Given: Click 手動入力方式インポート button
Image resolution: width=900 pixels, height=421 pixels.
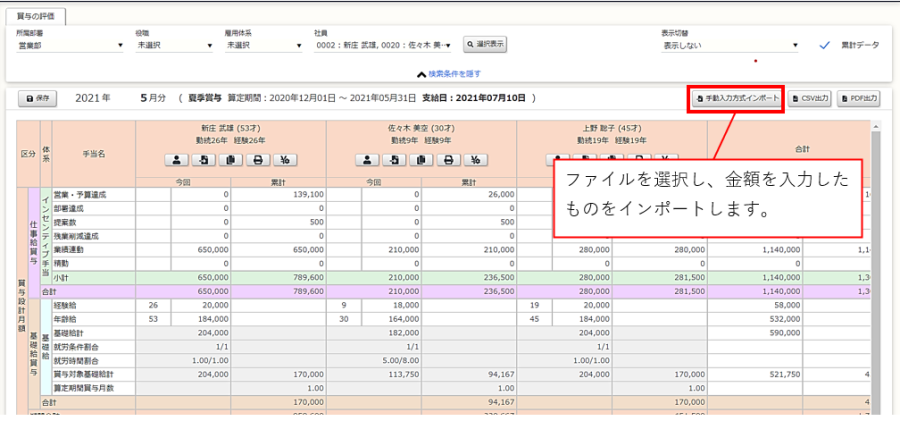Looking at the screenshot, I should [735, 99].
